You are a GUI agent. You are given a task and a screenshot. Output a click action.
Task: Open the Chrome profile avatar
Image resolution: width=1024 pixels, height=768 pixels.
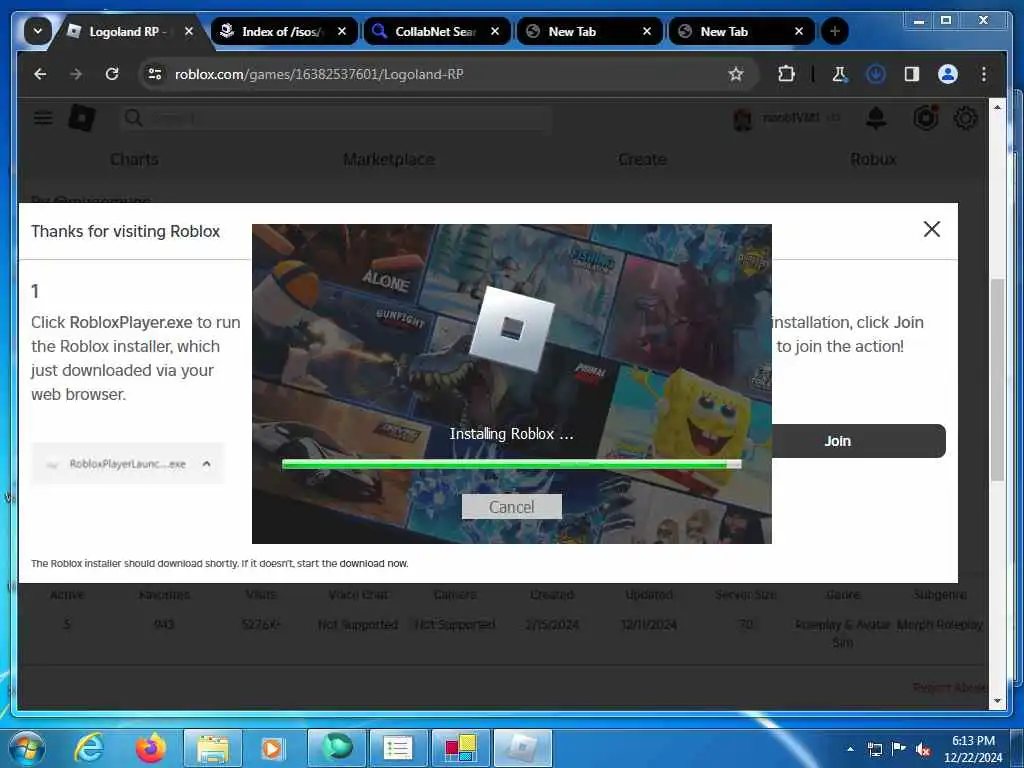(x=948, y=74)
